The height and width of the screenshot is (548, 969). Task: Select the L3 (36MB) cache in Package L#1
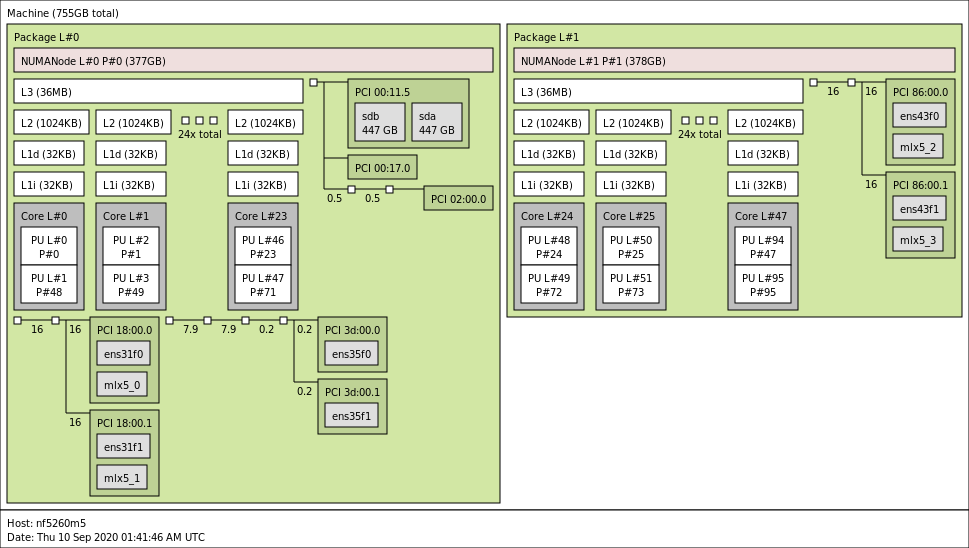[x=658, y=92]
